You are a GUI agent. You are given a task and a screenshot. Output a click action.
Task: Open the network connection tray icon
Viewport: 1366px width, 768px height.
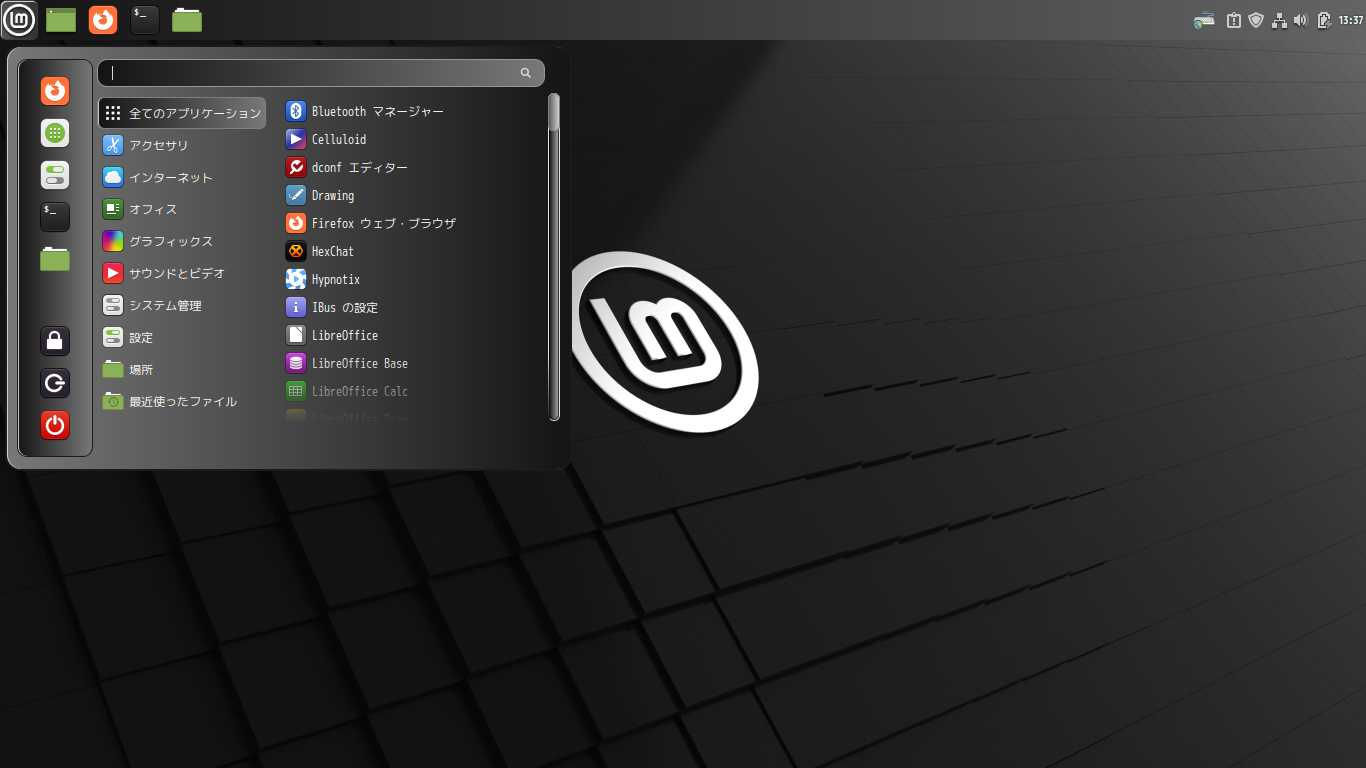point(1279,20)
